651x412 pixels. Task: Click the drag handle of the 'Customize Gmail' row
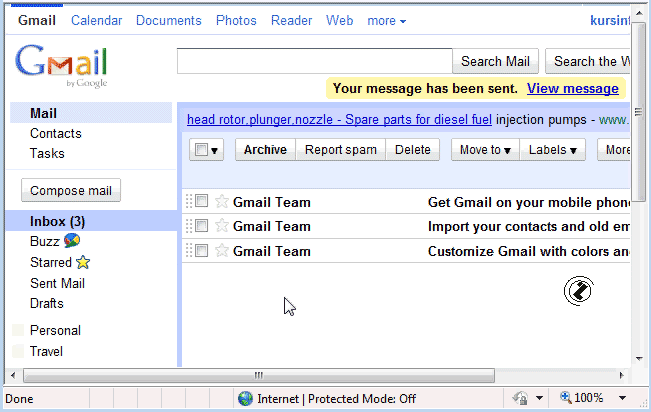tap(189, 250)
